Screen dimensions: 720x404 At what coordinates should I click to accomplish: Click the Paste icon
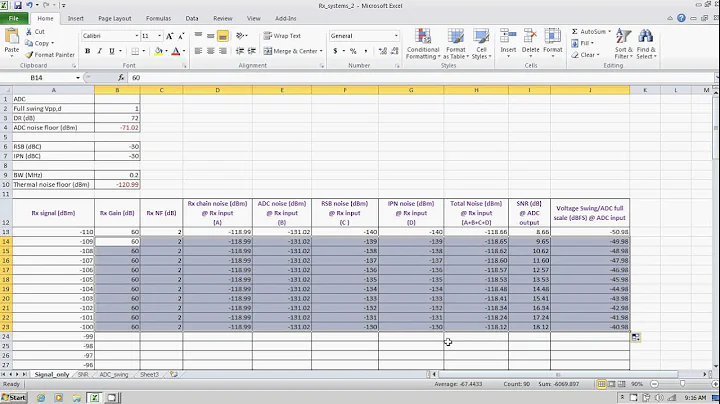pos(11,36)
